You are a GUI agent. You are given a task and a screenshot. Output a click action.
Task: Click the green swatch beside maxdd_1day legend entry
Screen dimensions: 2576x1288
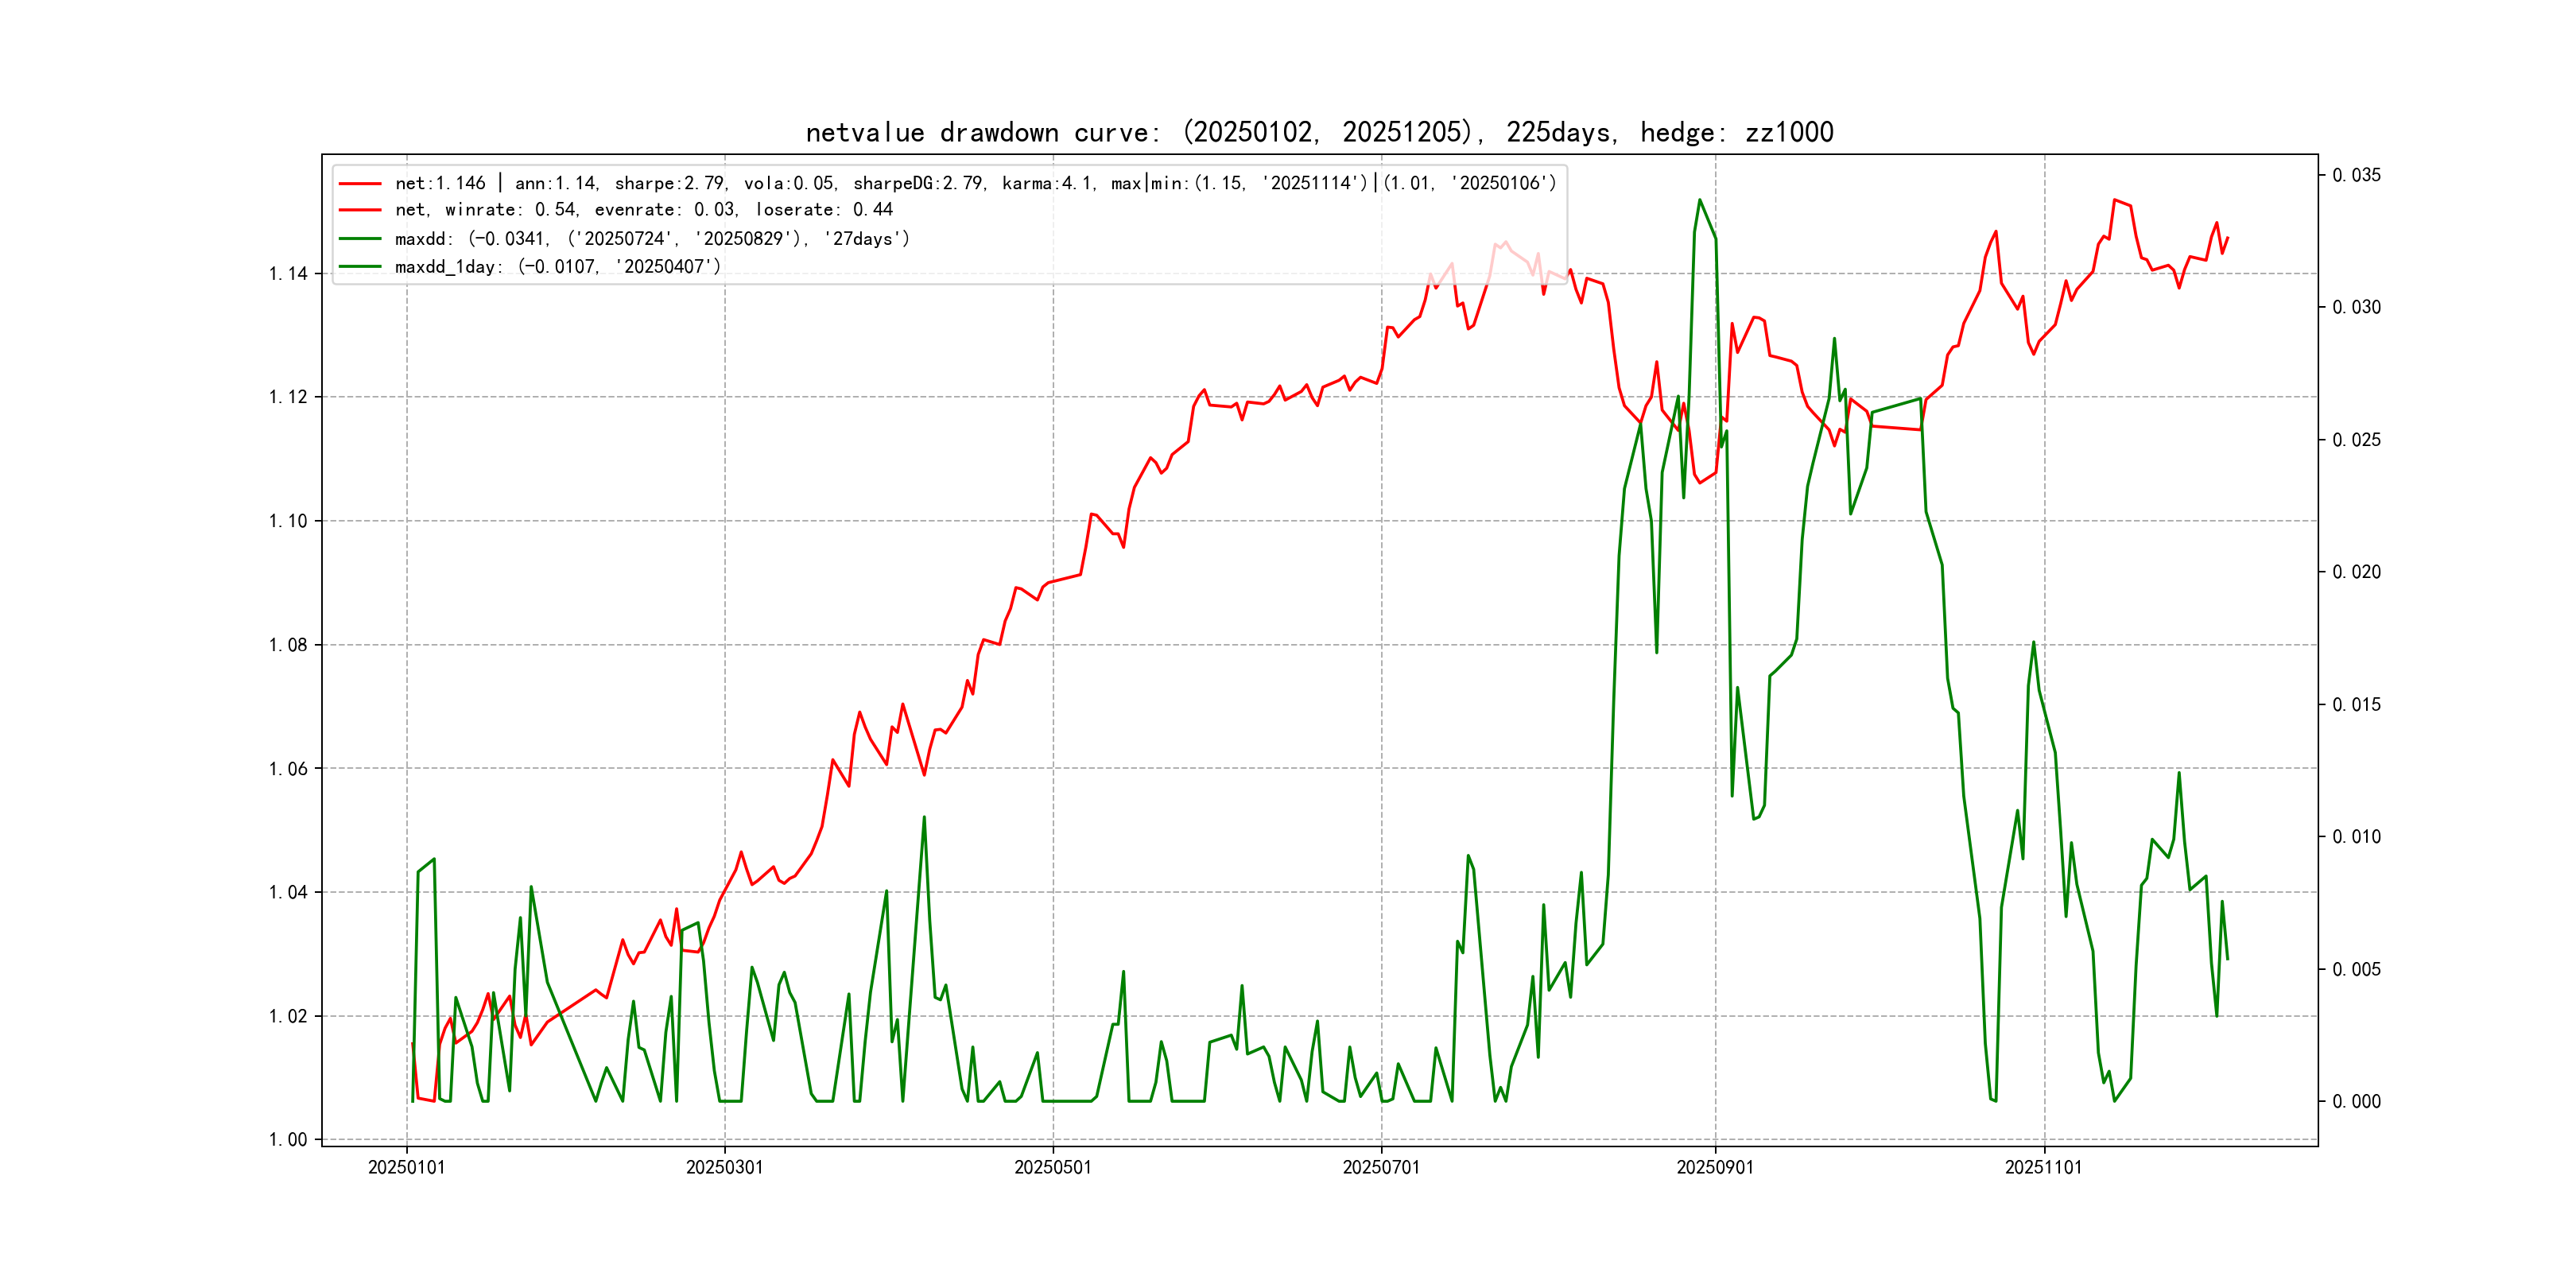360,267
